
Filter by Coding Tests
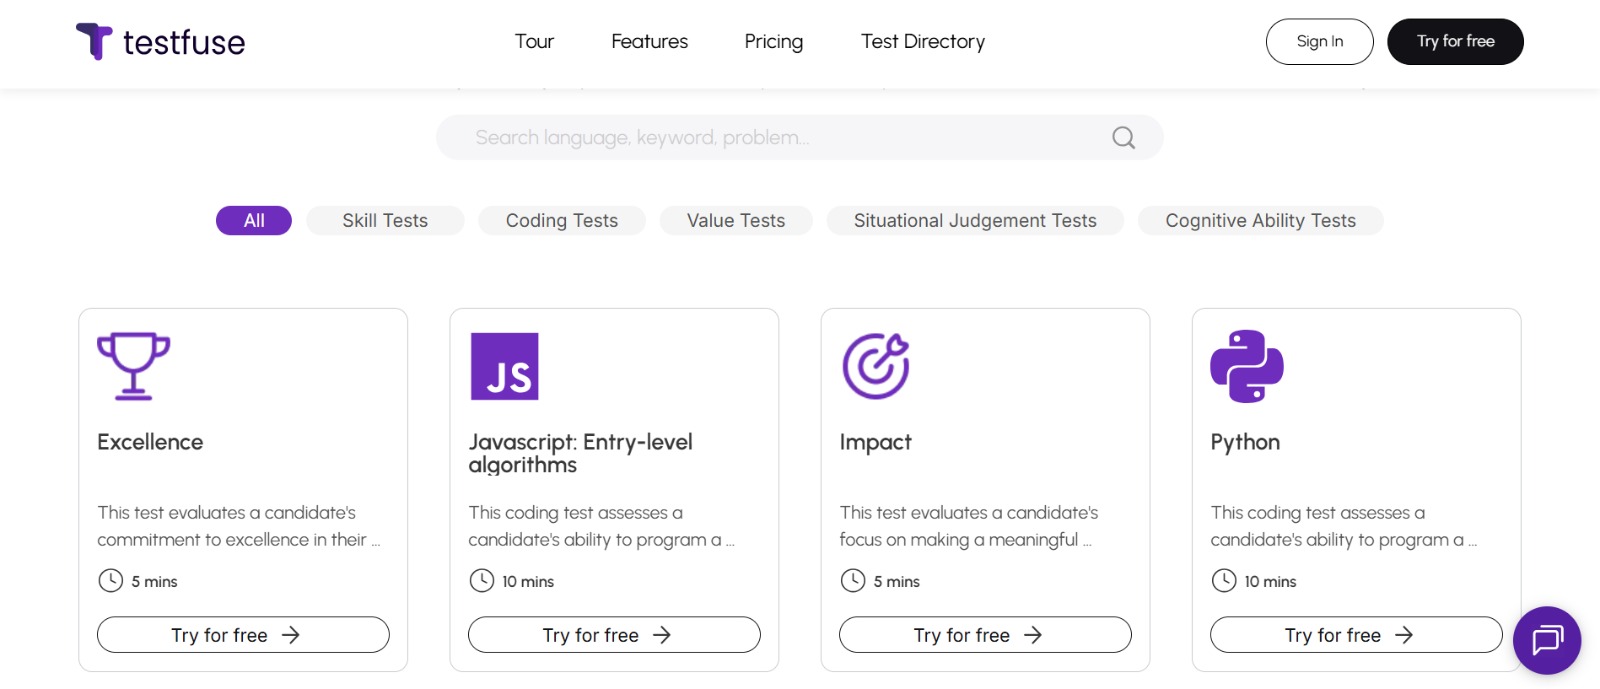[x=562, y=221]
